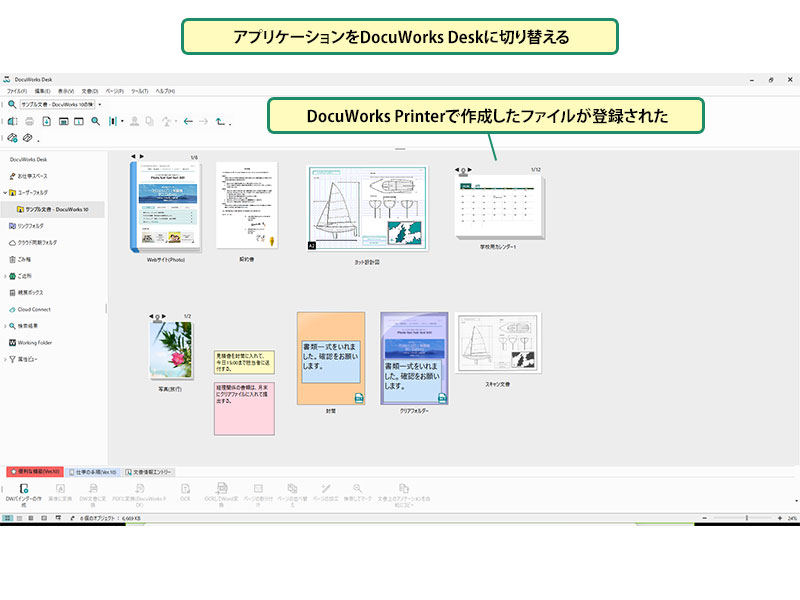
Task: Click the document with down arrow toolbar icon
Action: pos(46,121)
